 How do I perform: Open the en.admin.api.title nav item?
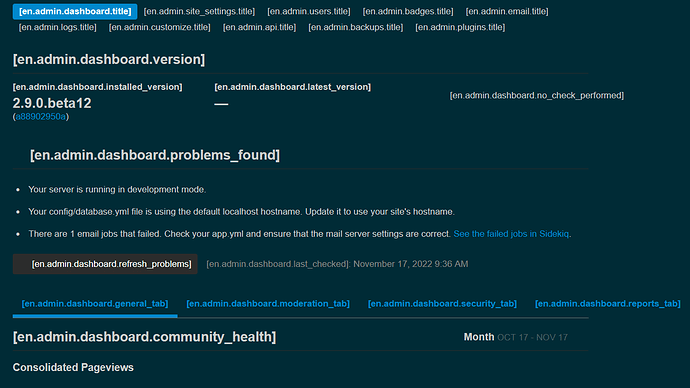pyautogui.click(x=260, y=27)
